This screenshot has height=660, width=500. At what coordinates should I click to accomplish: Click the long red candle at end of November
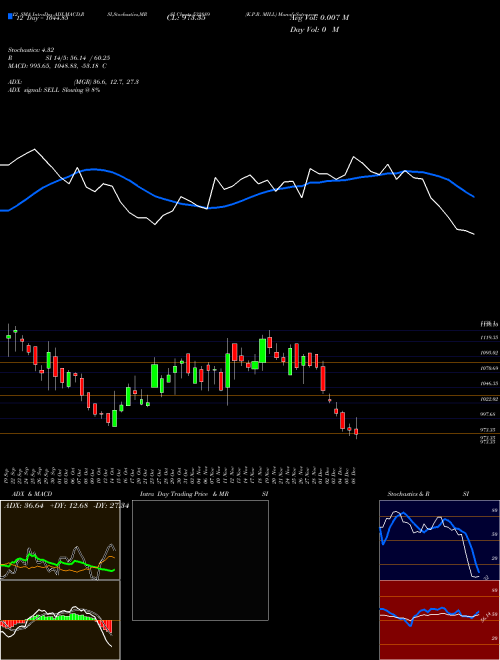pos(323,378)
